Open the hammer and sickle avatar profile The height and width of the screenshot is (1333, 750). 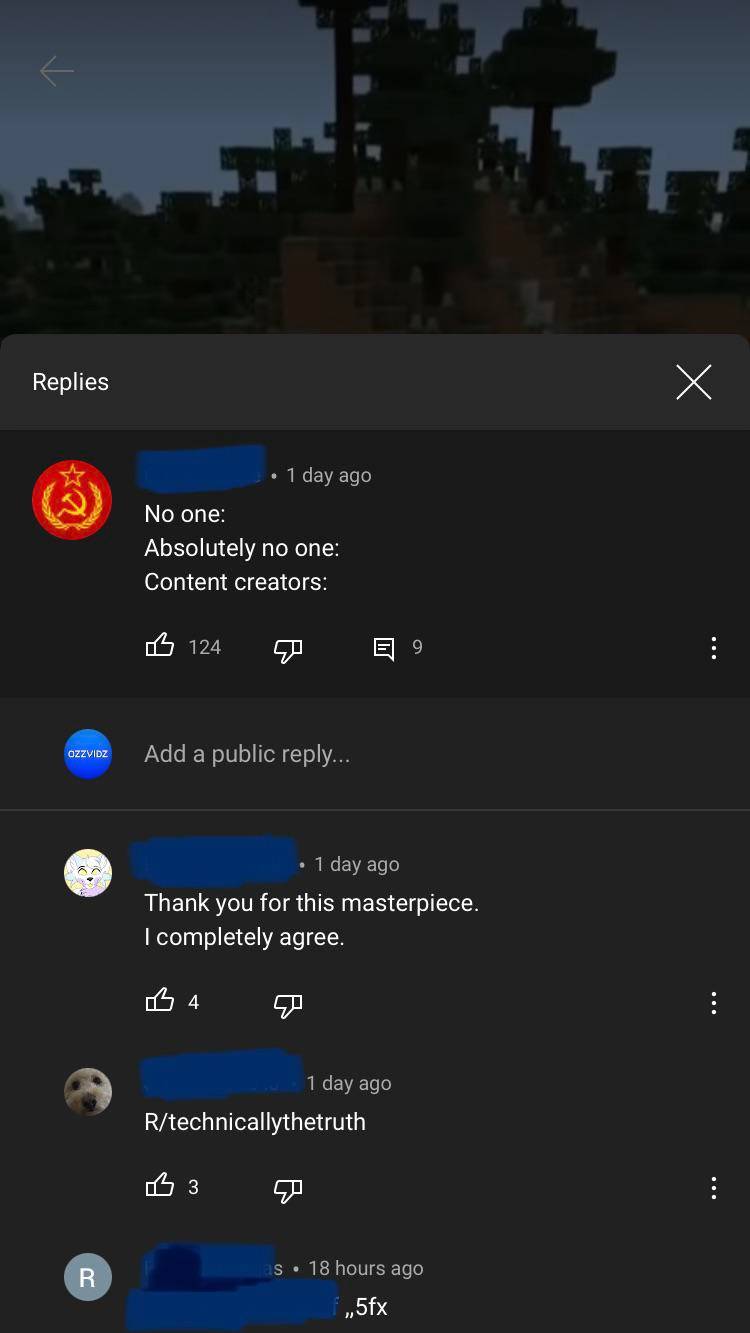(x=72, y=500)
